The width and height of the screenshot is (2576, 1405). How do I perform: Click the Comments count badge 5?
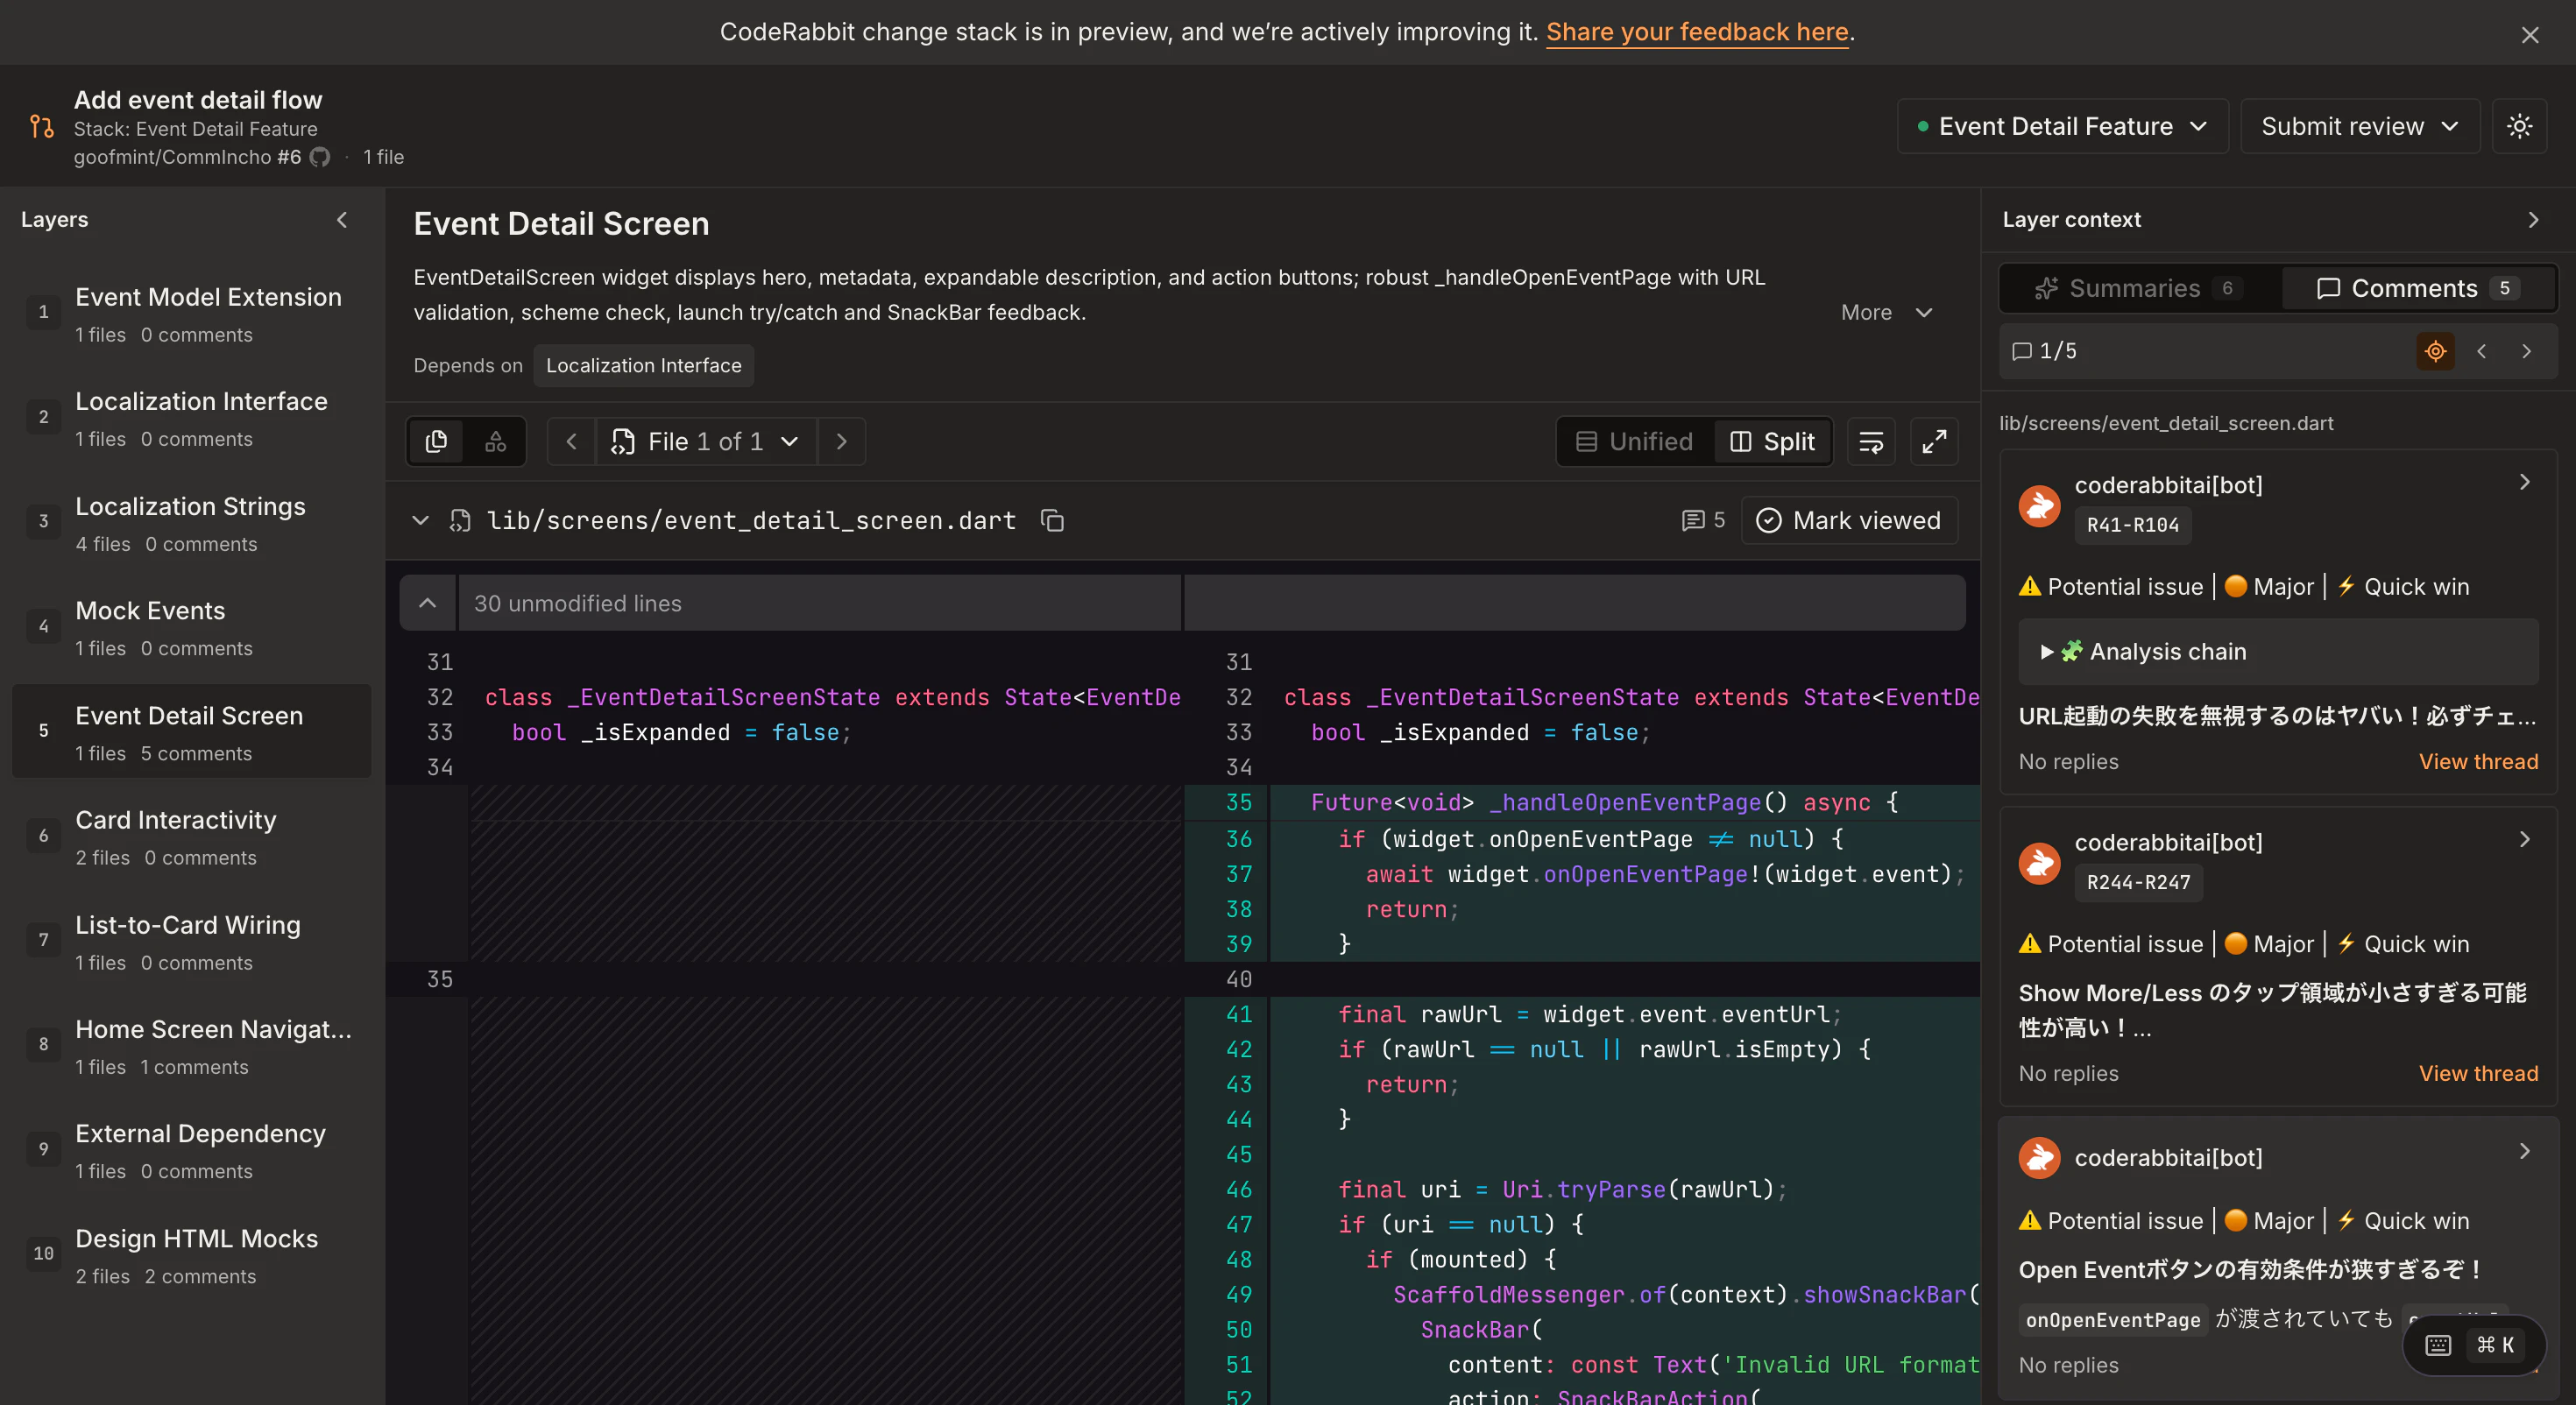point(2504,288)
